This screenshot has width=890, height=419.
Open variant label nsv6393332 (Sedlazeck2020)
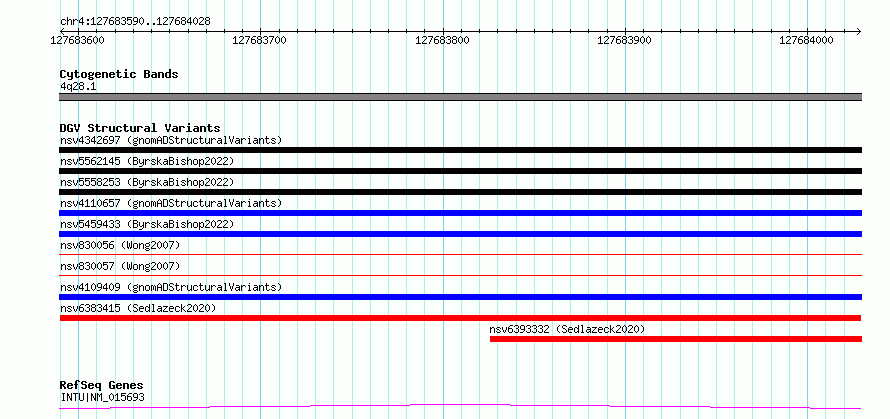[x=568, y=329]
